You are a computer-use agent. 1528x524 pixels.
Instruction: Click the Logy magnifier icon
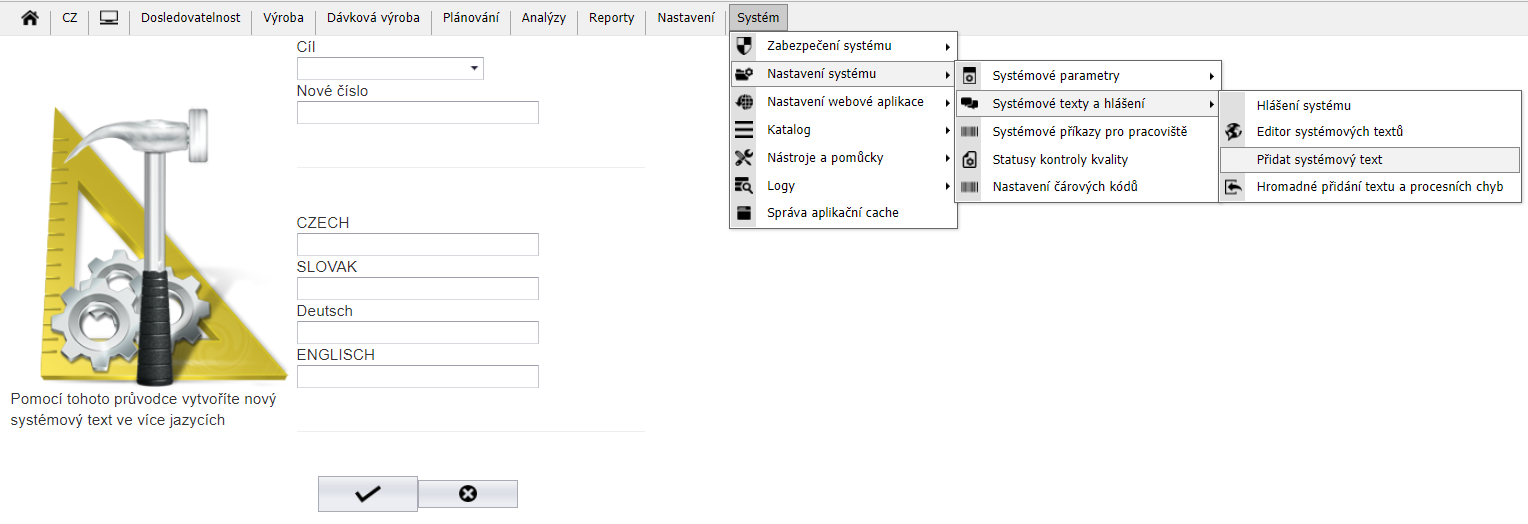(x=743, y=186)
